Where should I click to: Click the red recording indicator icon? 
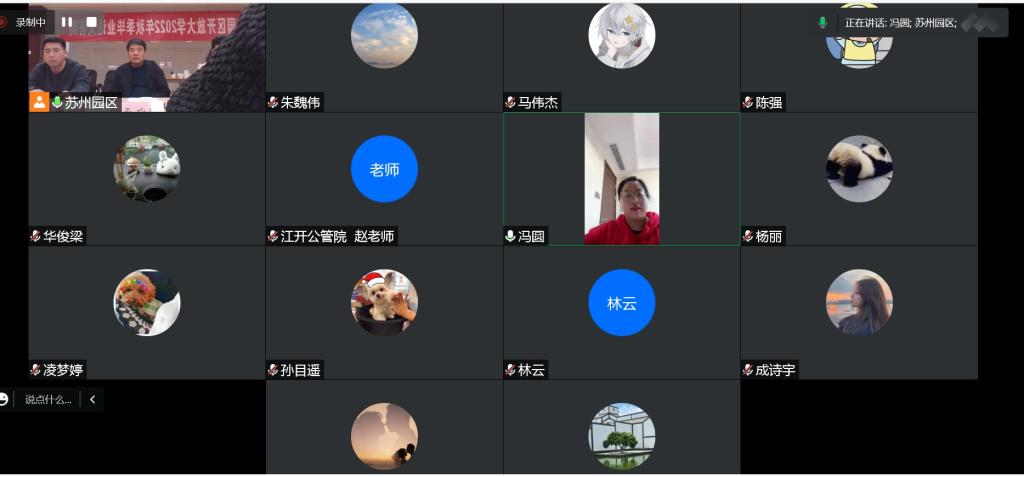pos(3,22)
